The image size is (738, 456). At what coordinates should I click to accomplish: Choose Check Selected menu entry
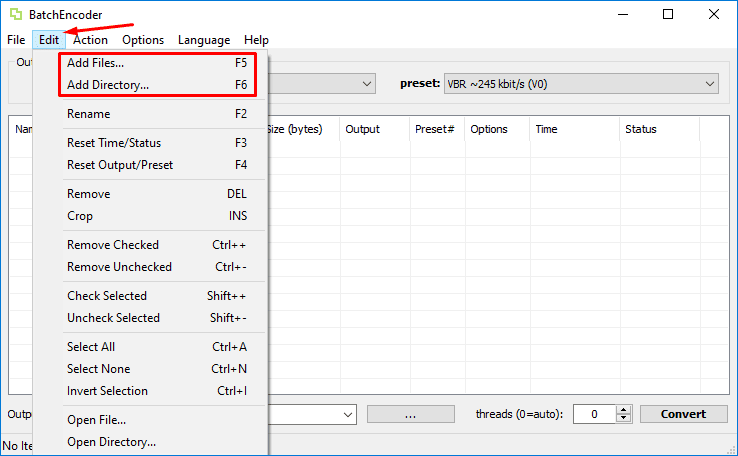point(157,296)
